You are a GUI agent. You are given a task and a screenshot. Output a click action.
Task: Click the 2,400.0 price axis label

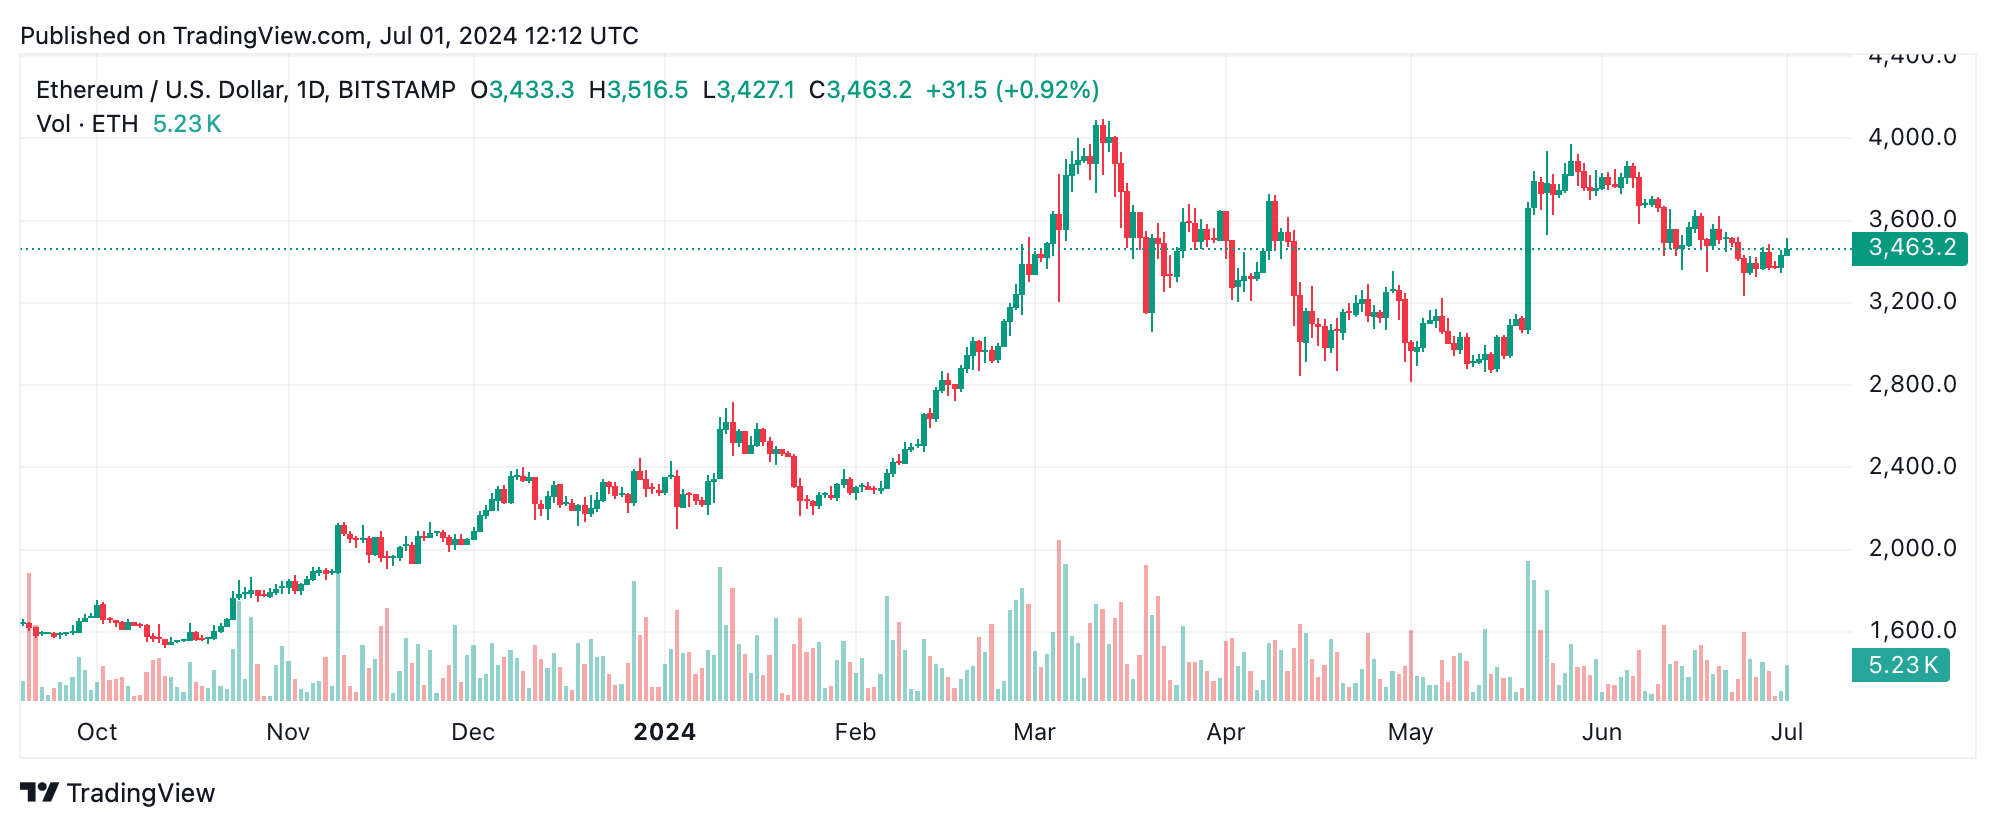click(x=1912, y=466)
